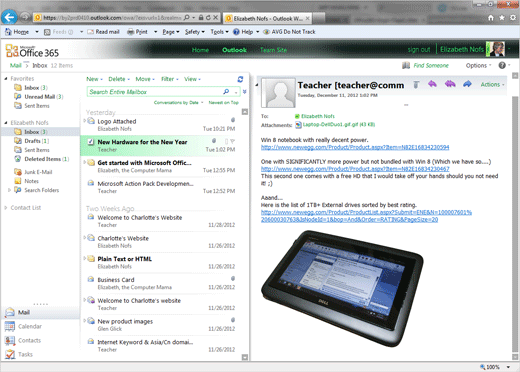The image size is (520, 372).
Task: Open the Move menu in mail toolbar
Action: (x=145, y=79)
